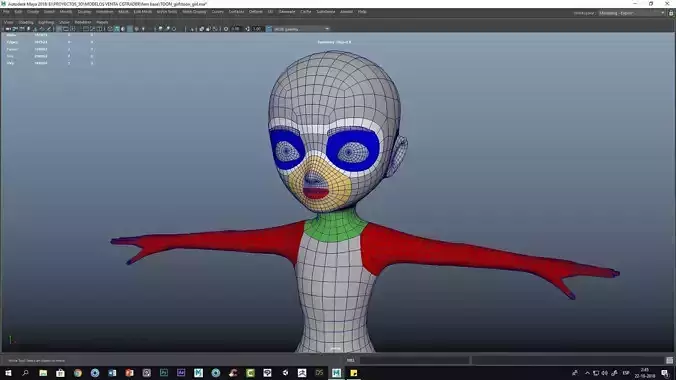The height and width of the screenshot is (380, 676).
Task: Toggle Wireframe on Shaded
Action: pyautogui.click(x=130, y=29)
